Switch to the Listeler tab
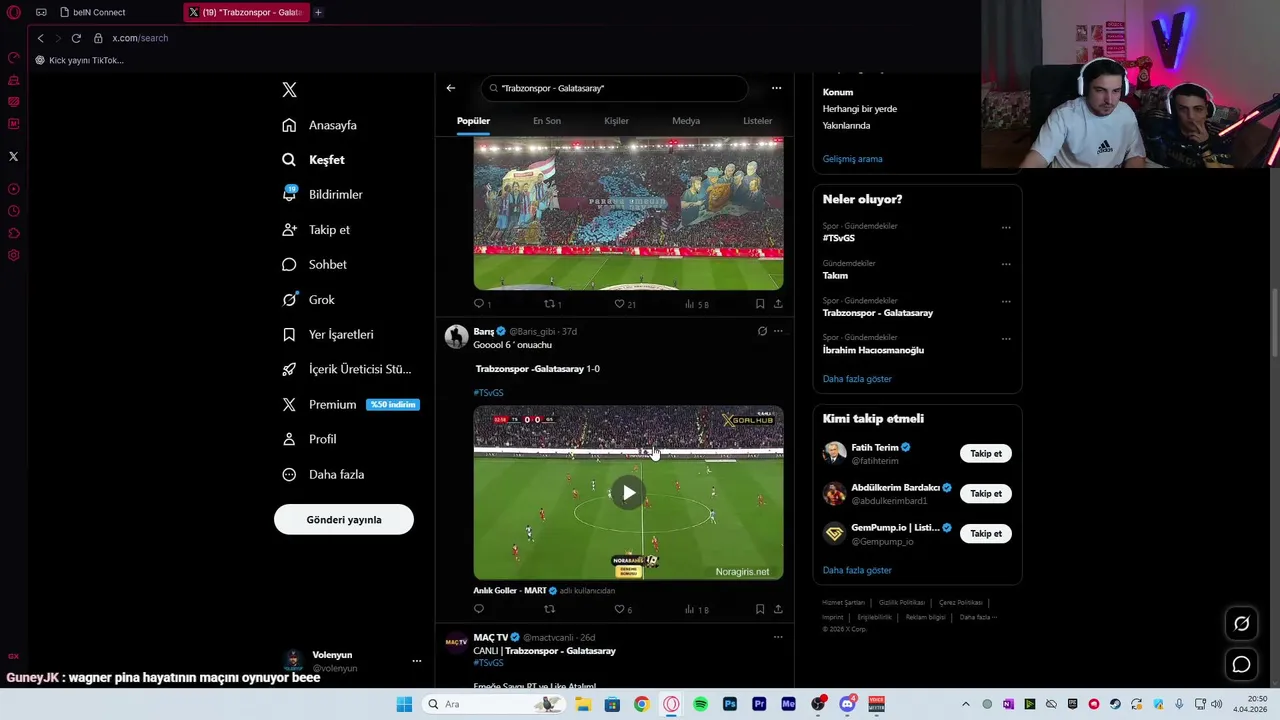 (x=757, y=121)
